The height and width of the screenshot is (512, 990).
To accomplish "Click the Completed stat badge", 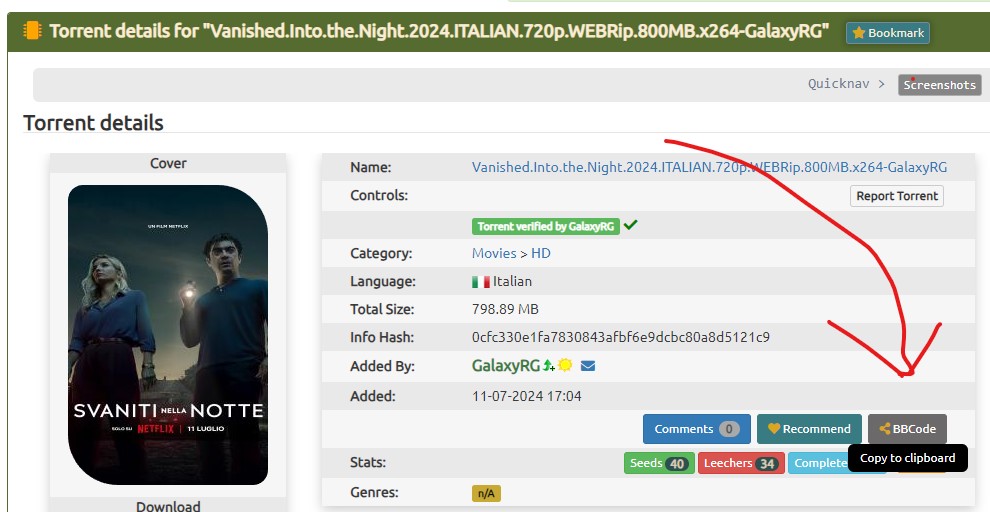I will coord(820,463).
